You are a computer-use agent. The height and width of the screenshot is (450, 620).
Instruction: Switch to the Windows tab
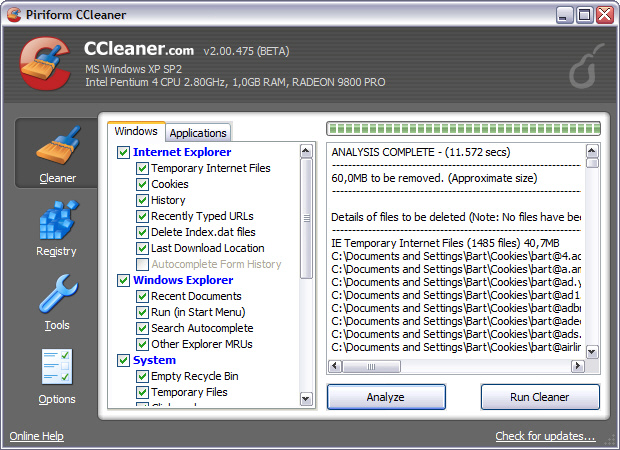pyautogui.click(x=136, y=131)
